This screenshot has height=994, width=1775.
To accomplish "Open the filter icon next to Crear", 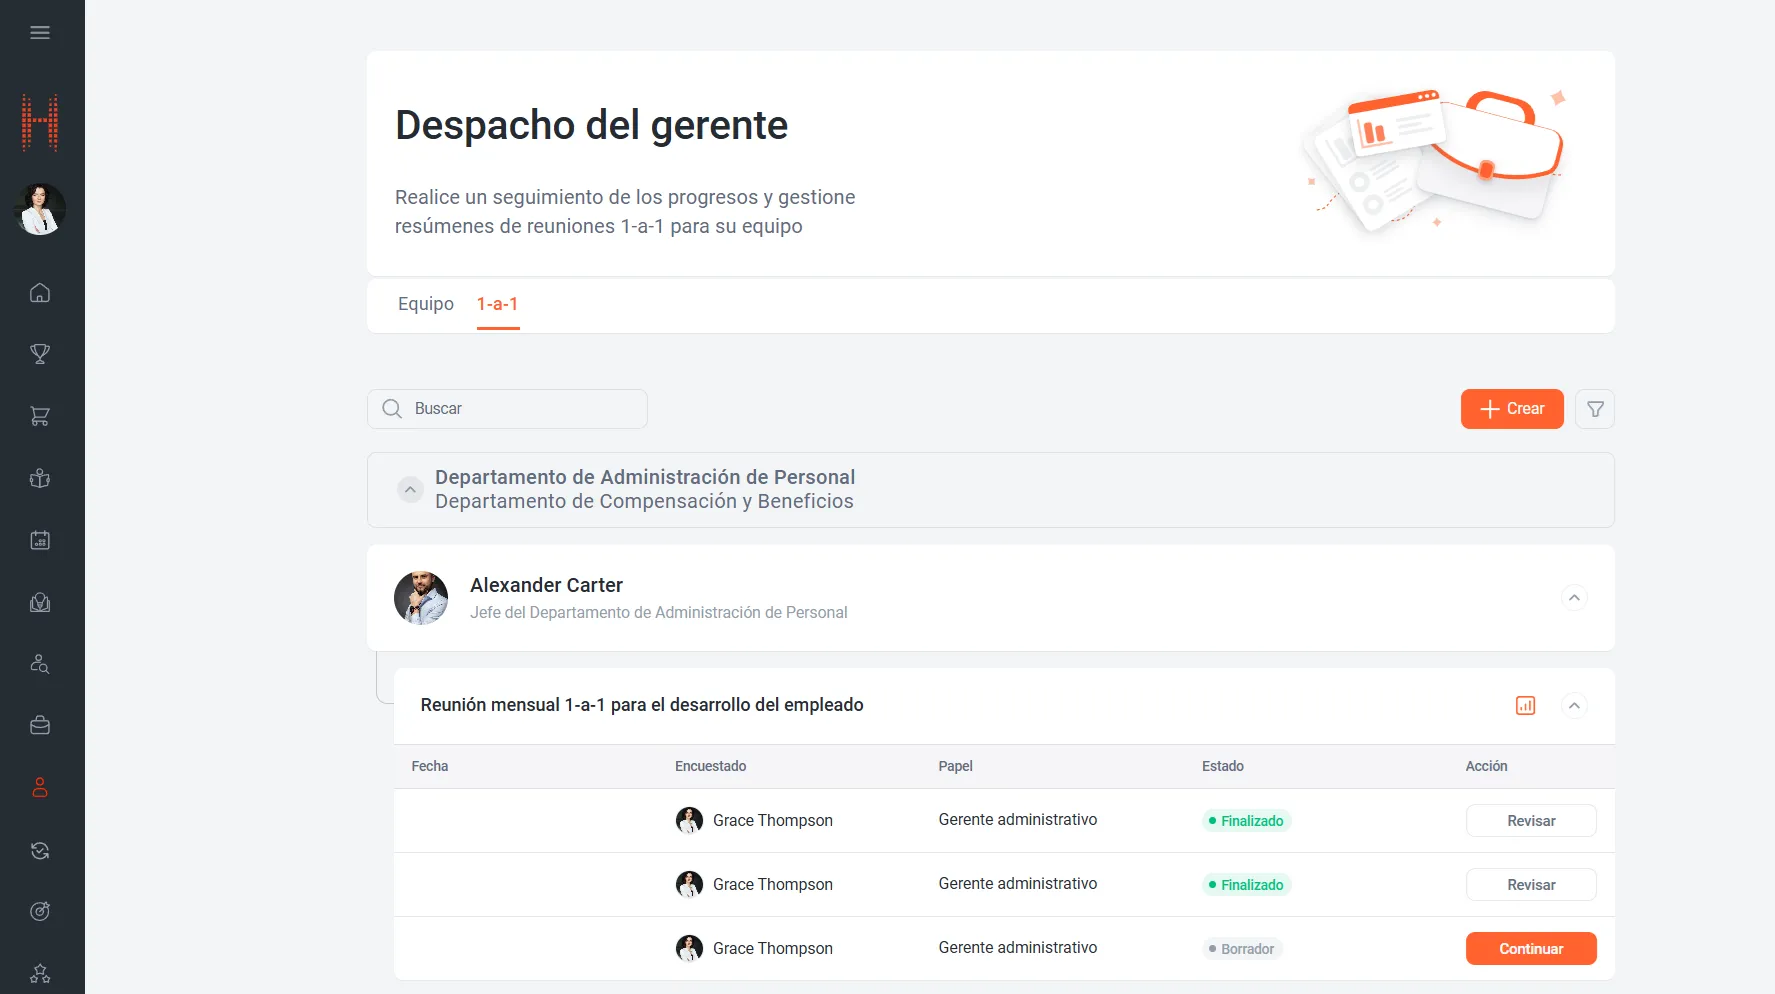I will [x=1595, y=409].
